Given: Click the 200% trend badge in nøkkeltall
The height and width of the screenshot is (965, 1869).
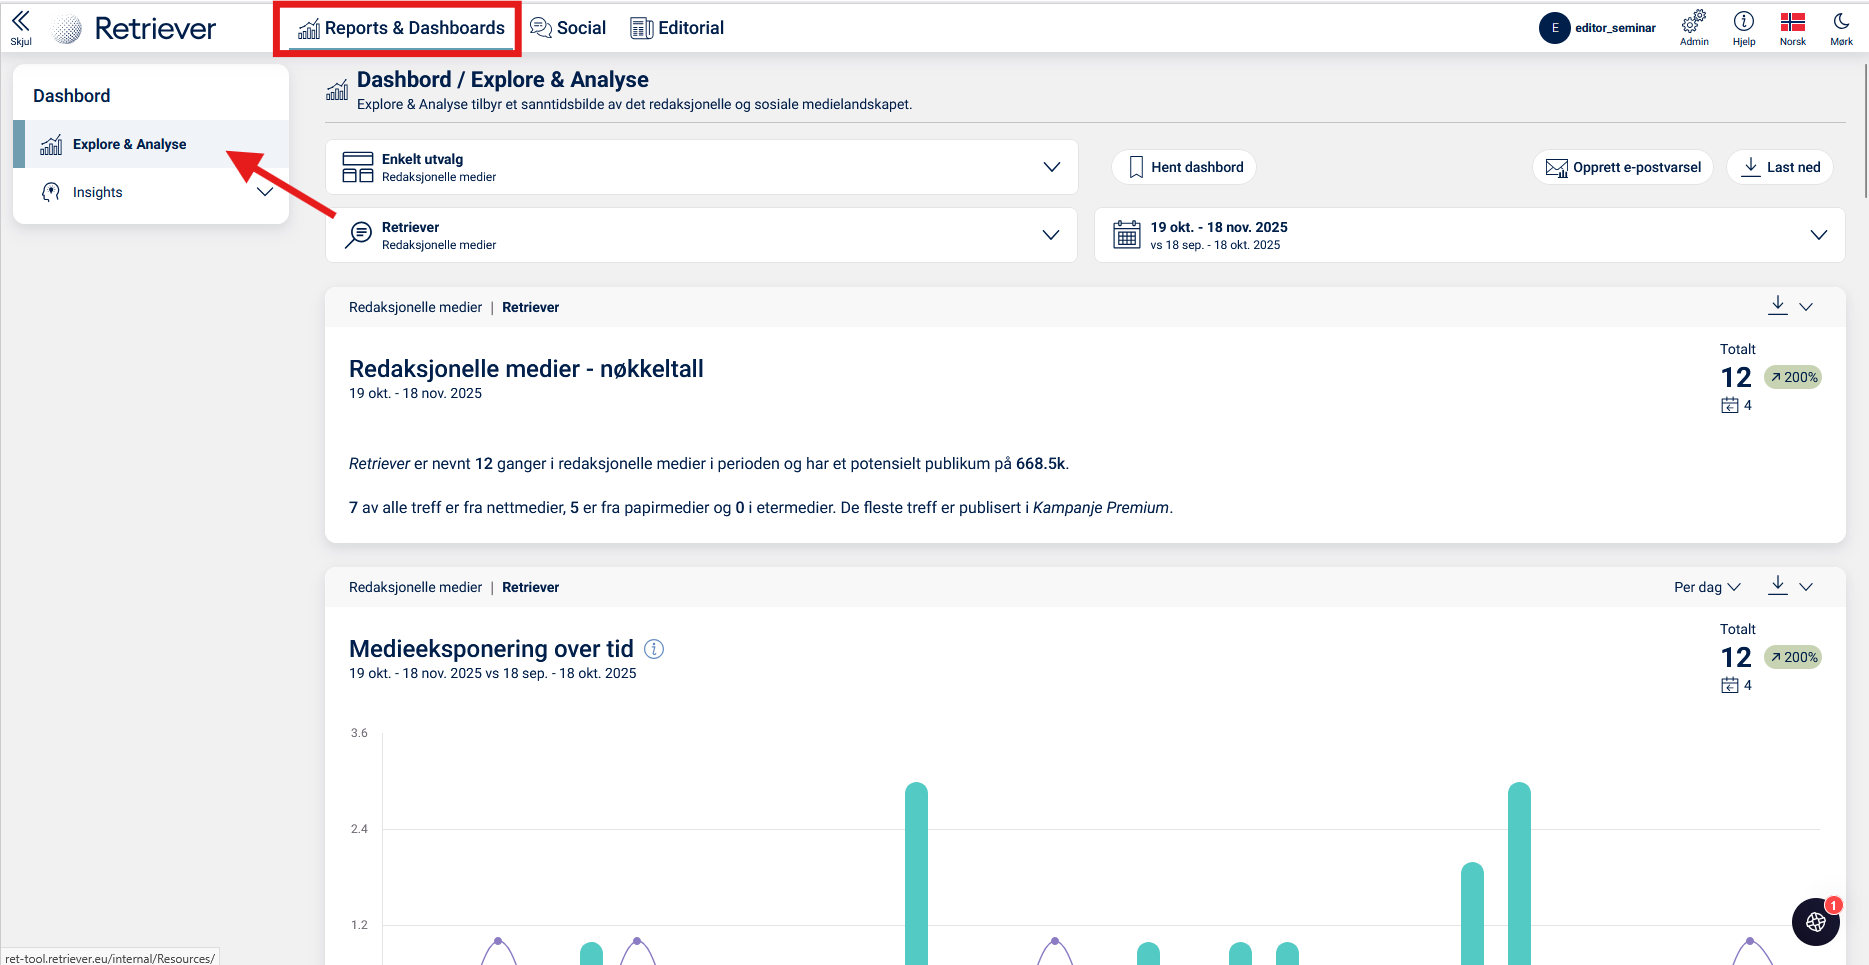Looking at the screenshot, I should [x=1793, y=377].
